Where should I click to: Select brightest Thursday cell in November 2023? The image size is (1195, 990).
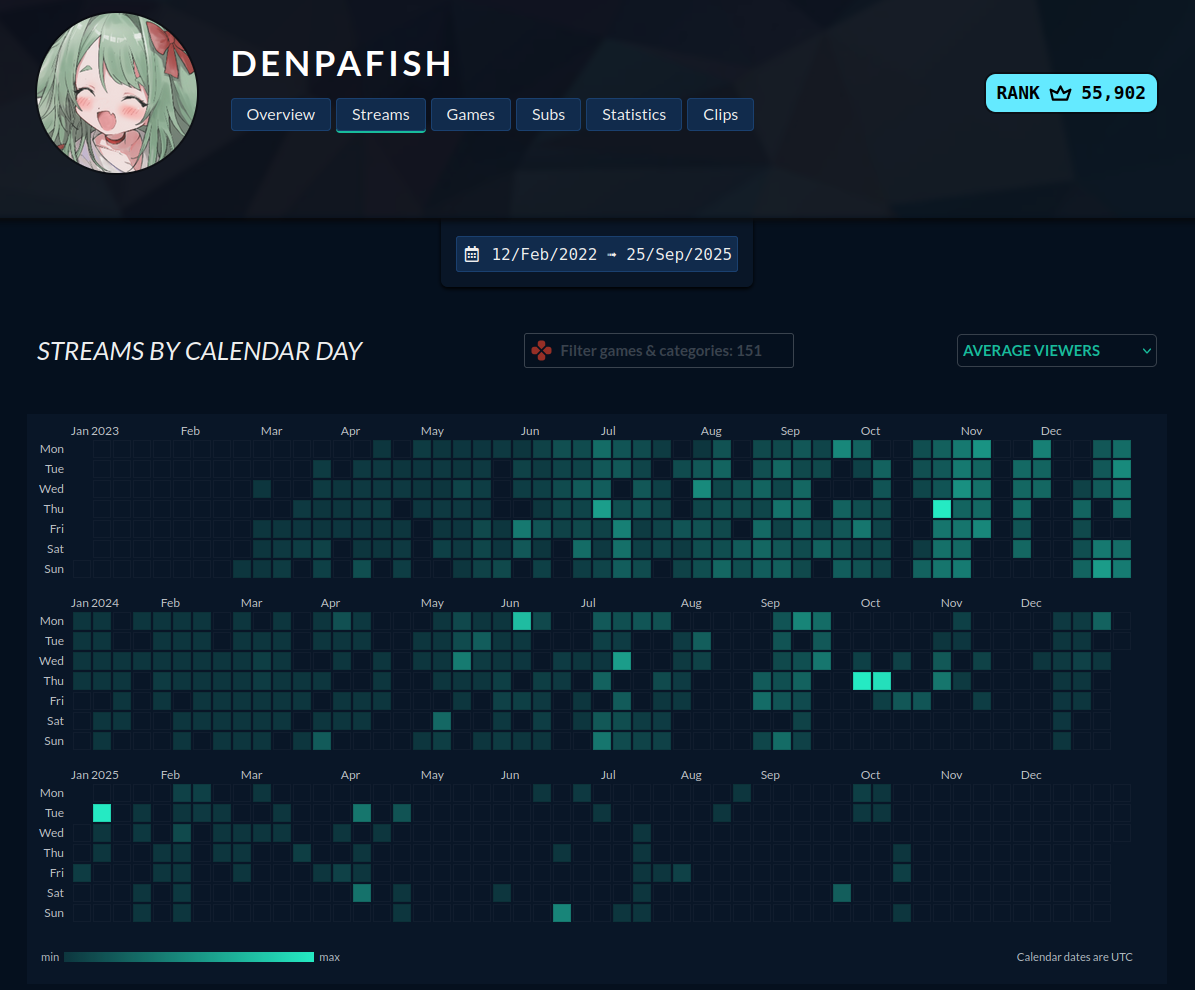pos(942,508)
